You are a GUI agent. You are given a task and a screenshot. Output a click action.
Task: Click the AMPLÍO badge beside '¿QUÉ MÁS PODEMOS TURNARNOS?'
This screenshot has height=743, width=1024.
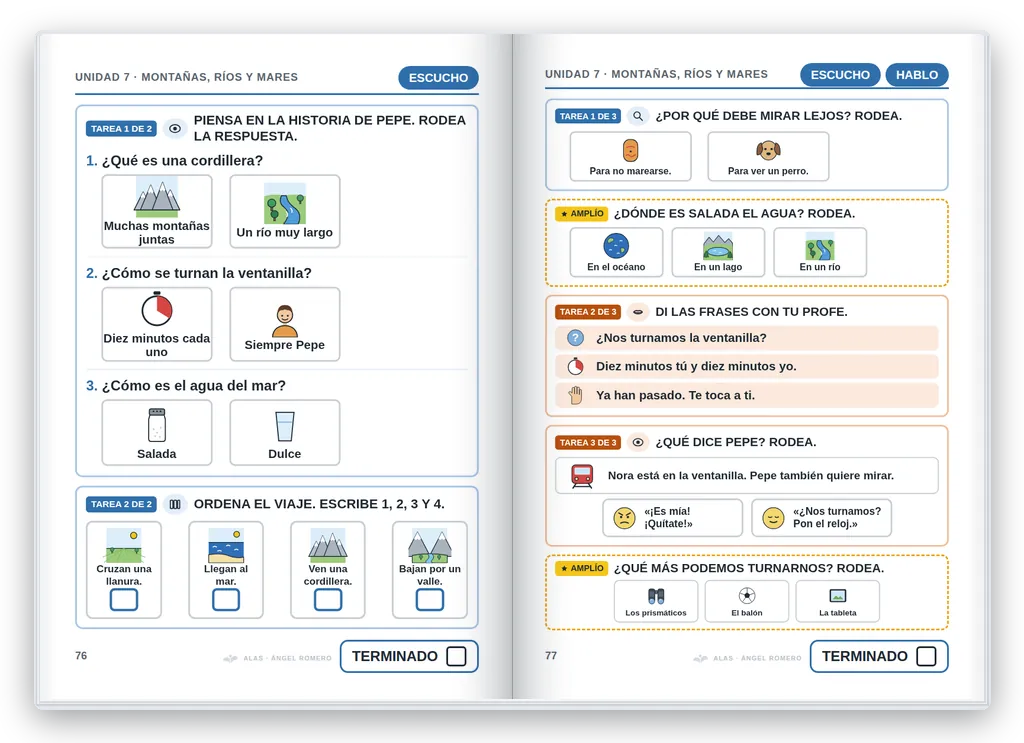coord(582,568)
